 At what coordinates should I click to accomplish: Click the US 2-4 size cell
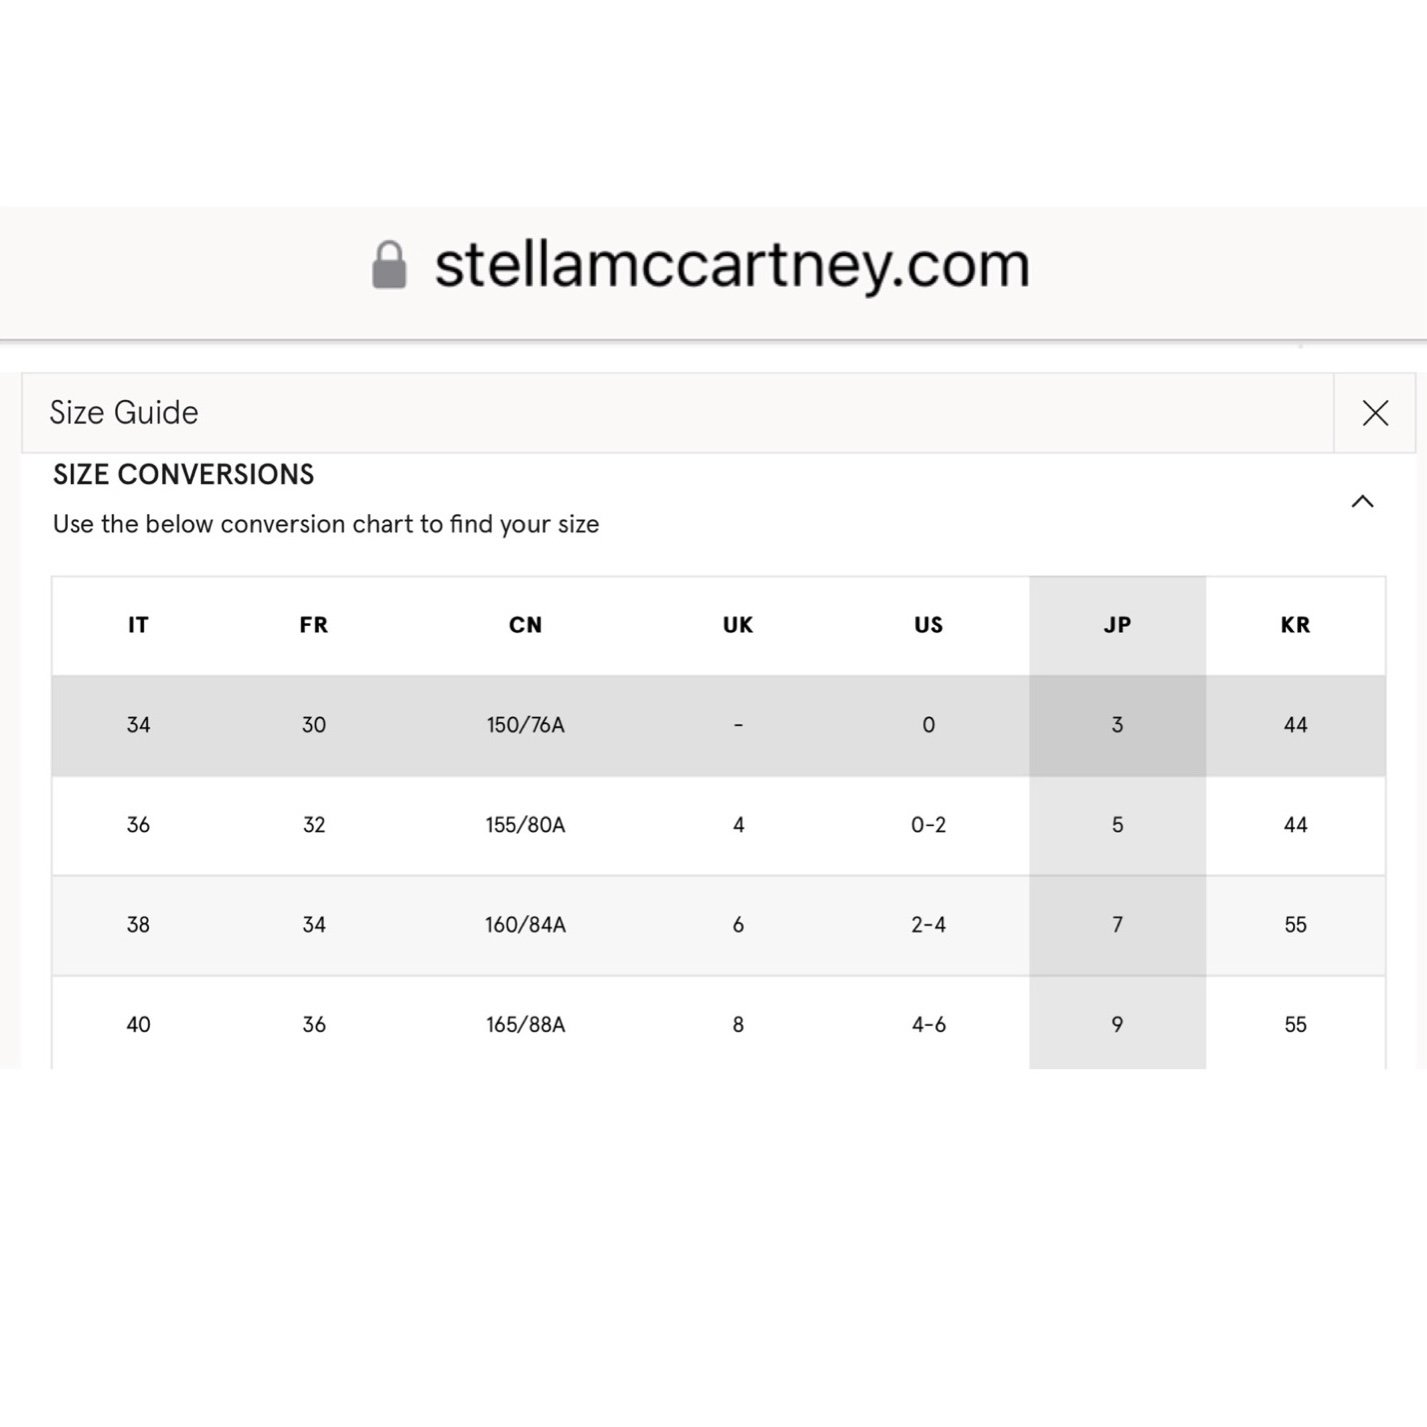[x=928, y=925]
